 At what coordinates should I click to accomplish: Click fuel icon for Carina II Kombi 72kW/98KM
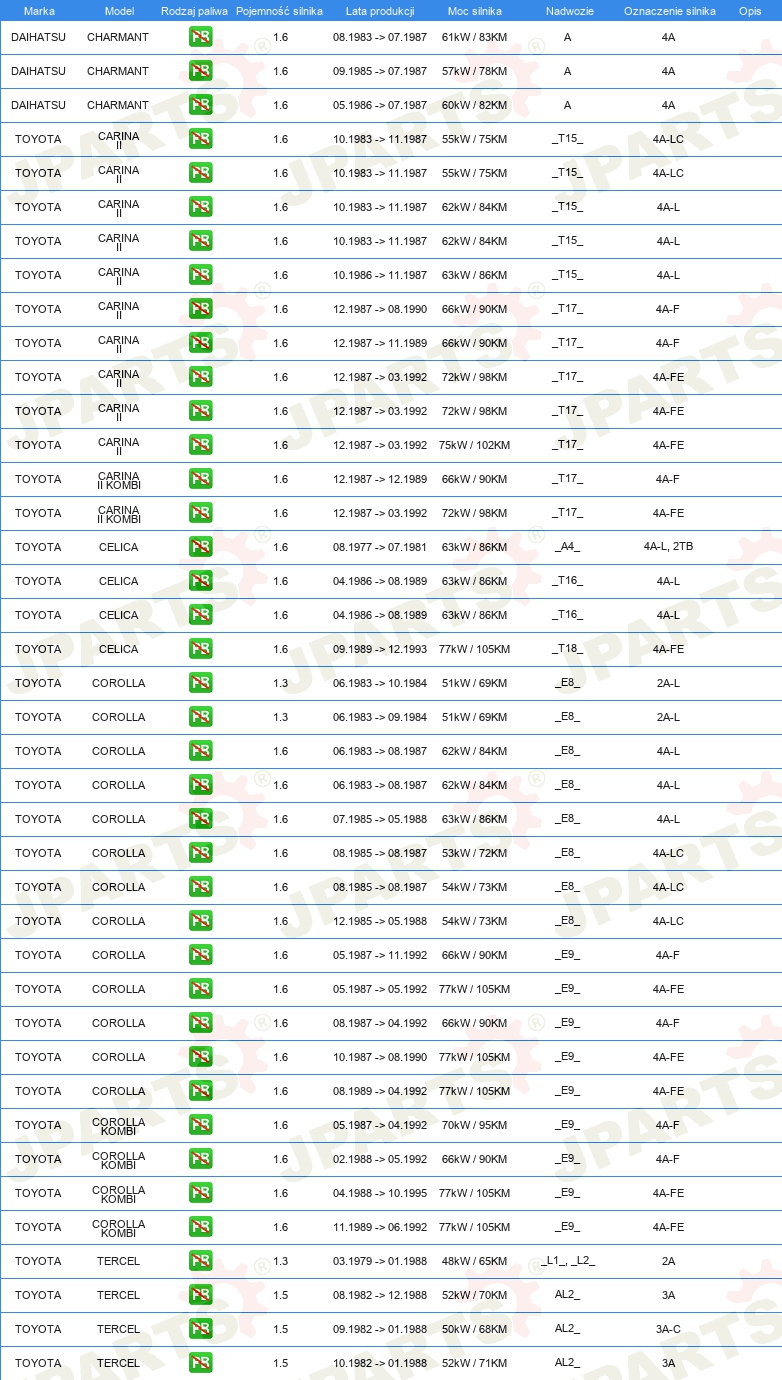tap(200, 513)
